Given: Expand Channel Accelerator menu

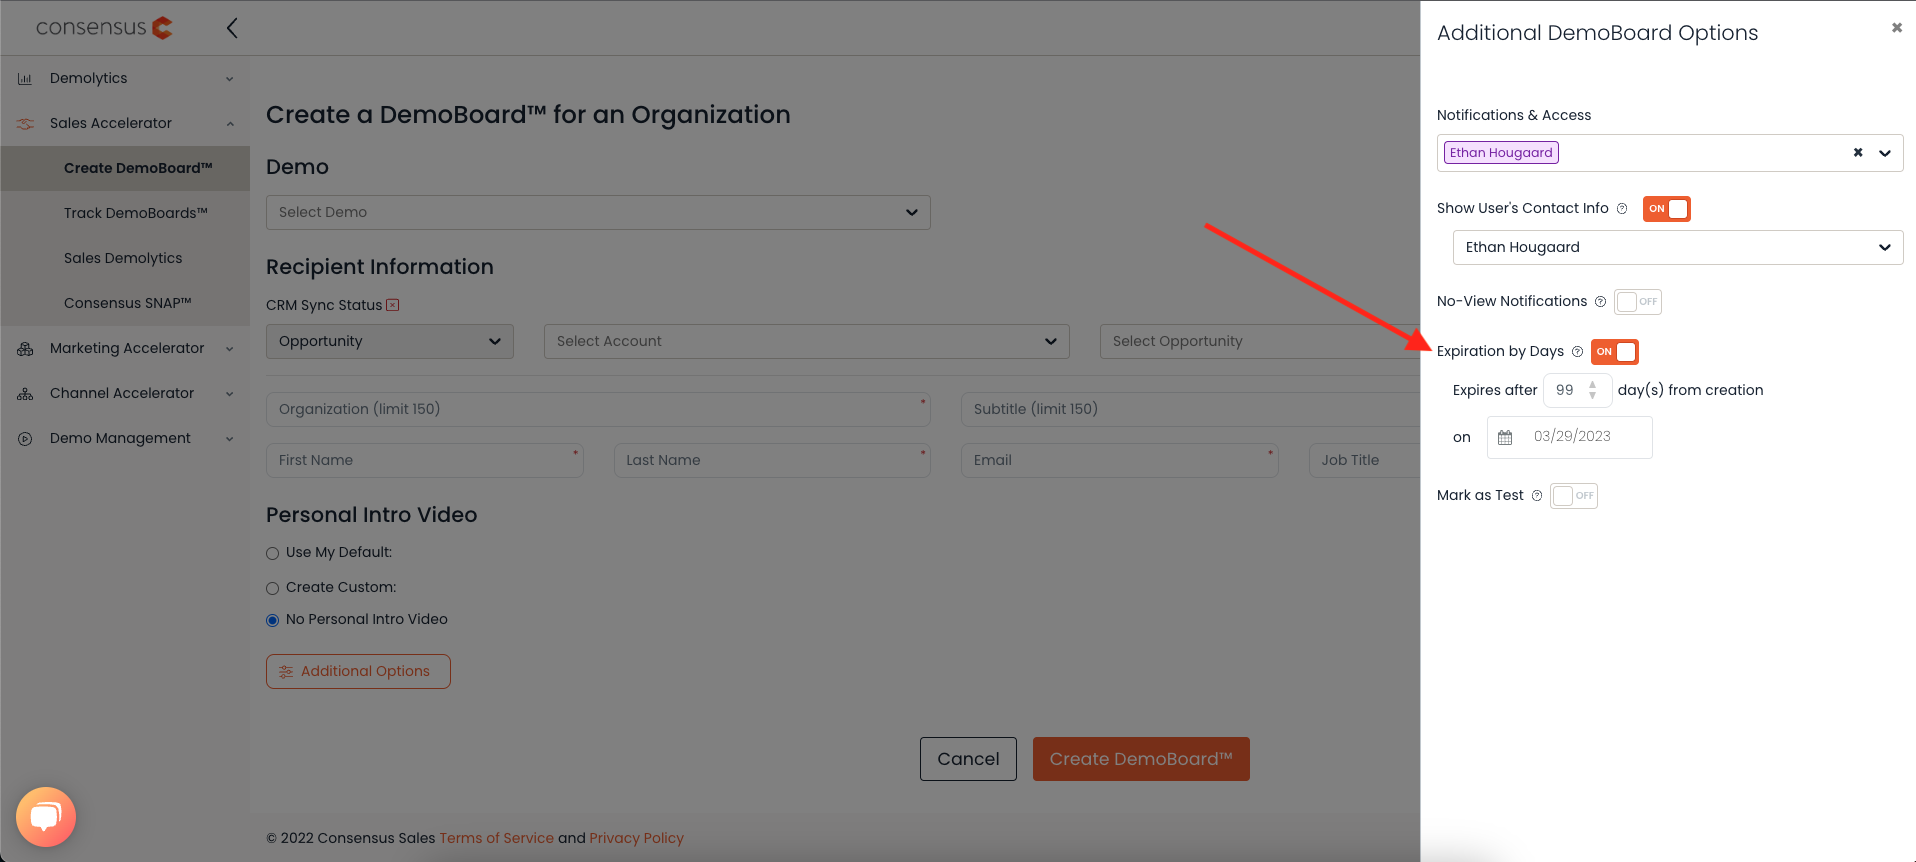Looking at the screenshot, I should [x=229, y=394].
